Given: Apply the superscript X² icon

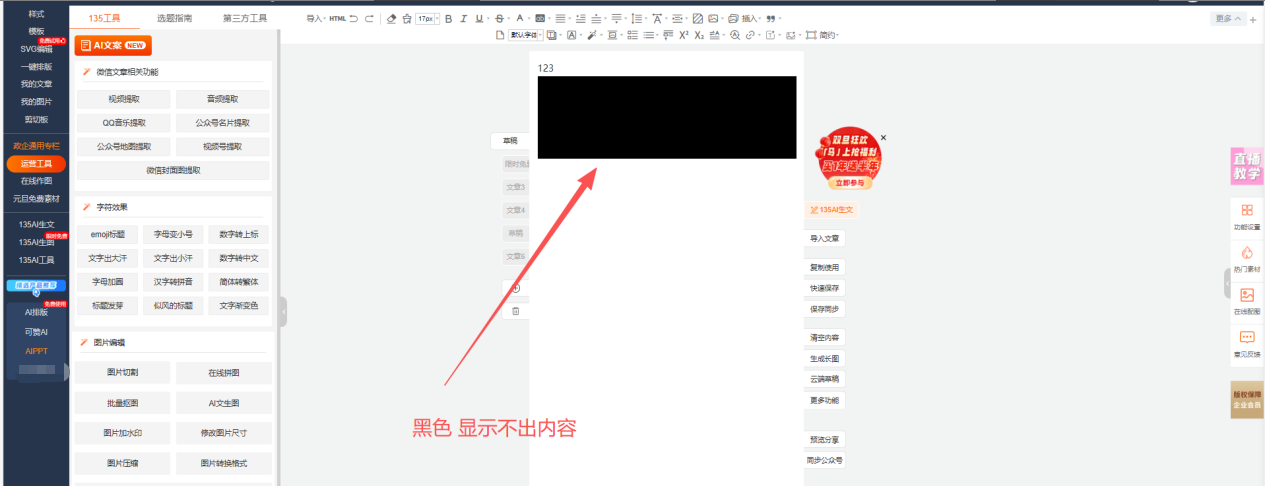Looking at the screenshot, I should 683,35.
